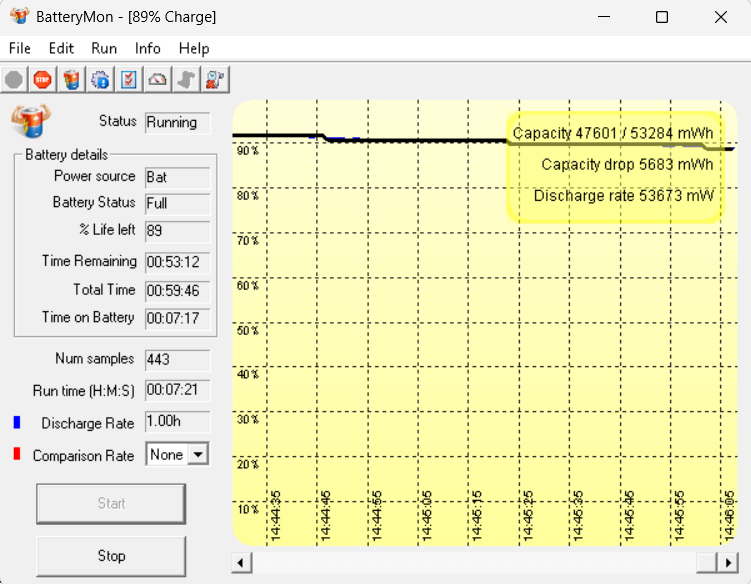
Task: Click the disabled Start button
Action: pyautogui.click(x=111, y=504)
